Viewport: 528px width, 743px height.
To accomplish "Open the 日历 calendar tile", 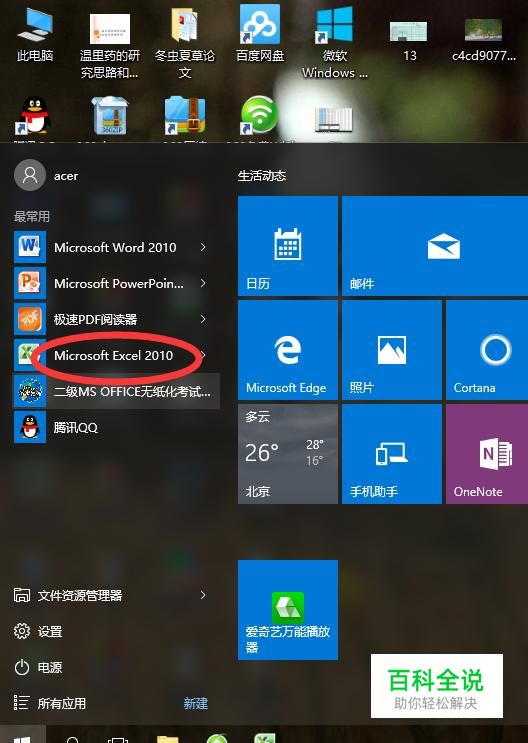I will click(x=288, y=246).
